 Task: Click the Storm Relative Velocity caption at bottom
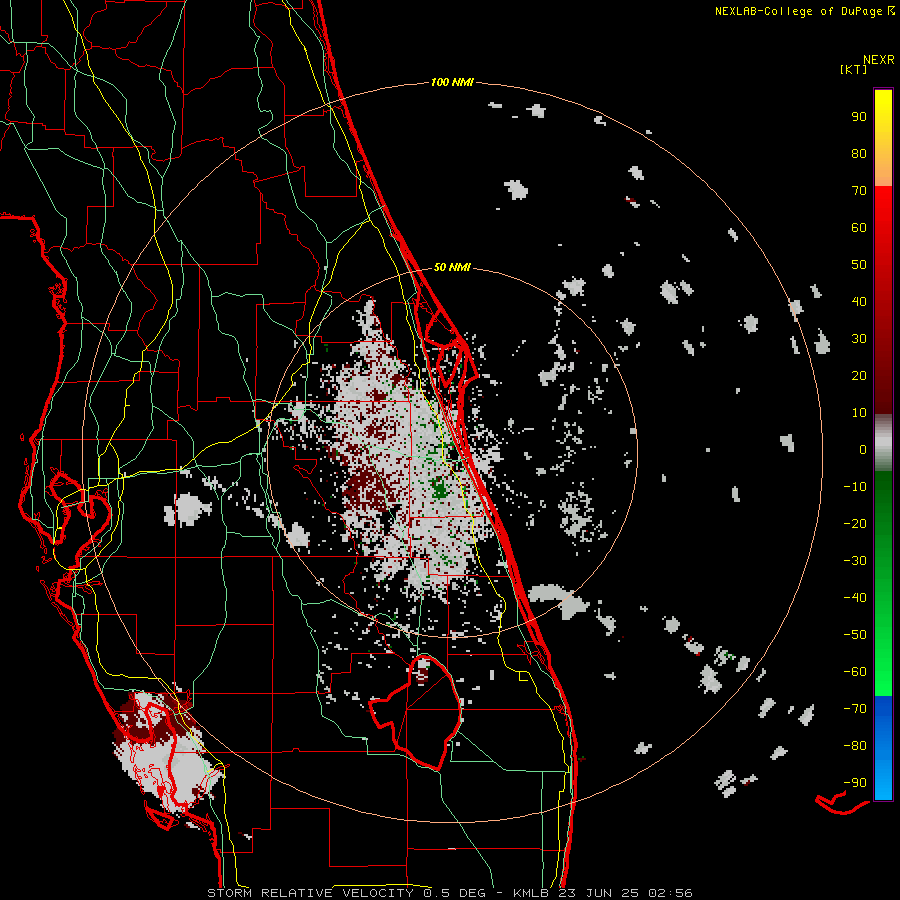point(449,893)
